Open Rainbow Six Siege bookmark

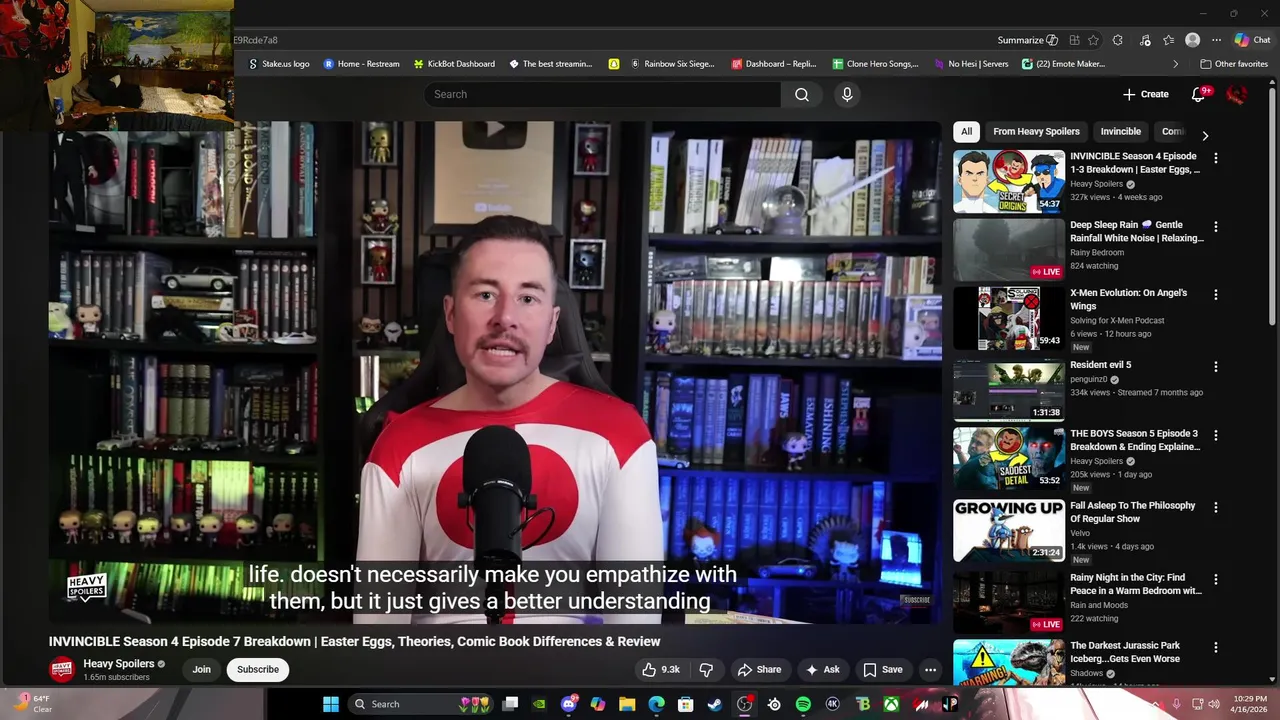(x=672, y=64)
